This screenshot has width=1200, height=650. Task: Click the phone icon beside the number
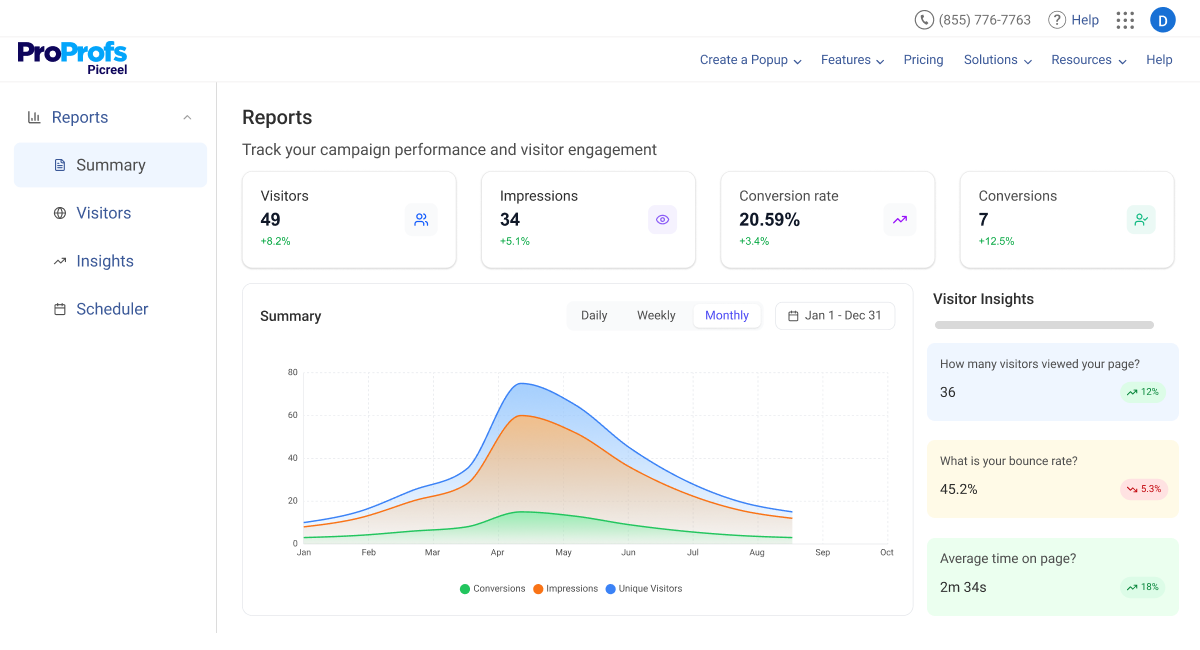(924, 20)
